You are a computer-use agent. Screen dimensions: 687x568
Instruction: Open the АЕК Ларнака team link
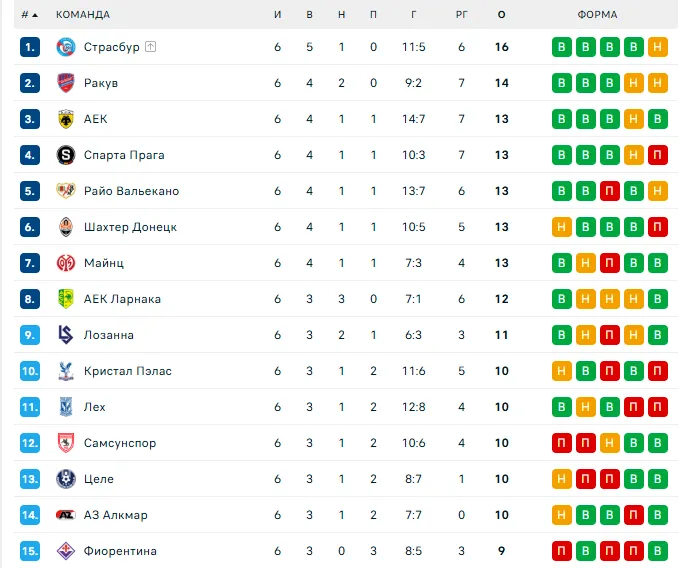pyautogui.click(x=122, y=299)
